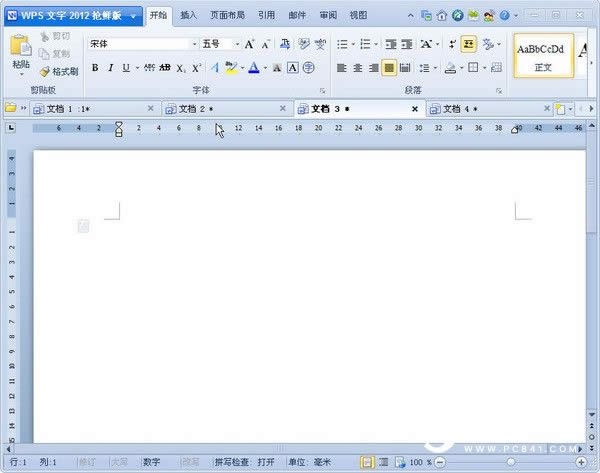Viewport: 600px width, 473px height.
Task: Open the font size dropdown (五号)
Action: coord(236,44)
